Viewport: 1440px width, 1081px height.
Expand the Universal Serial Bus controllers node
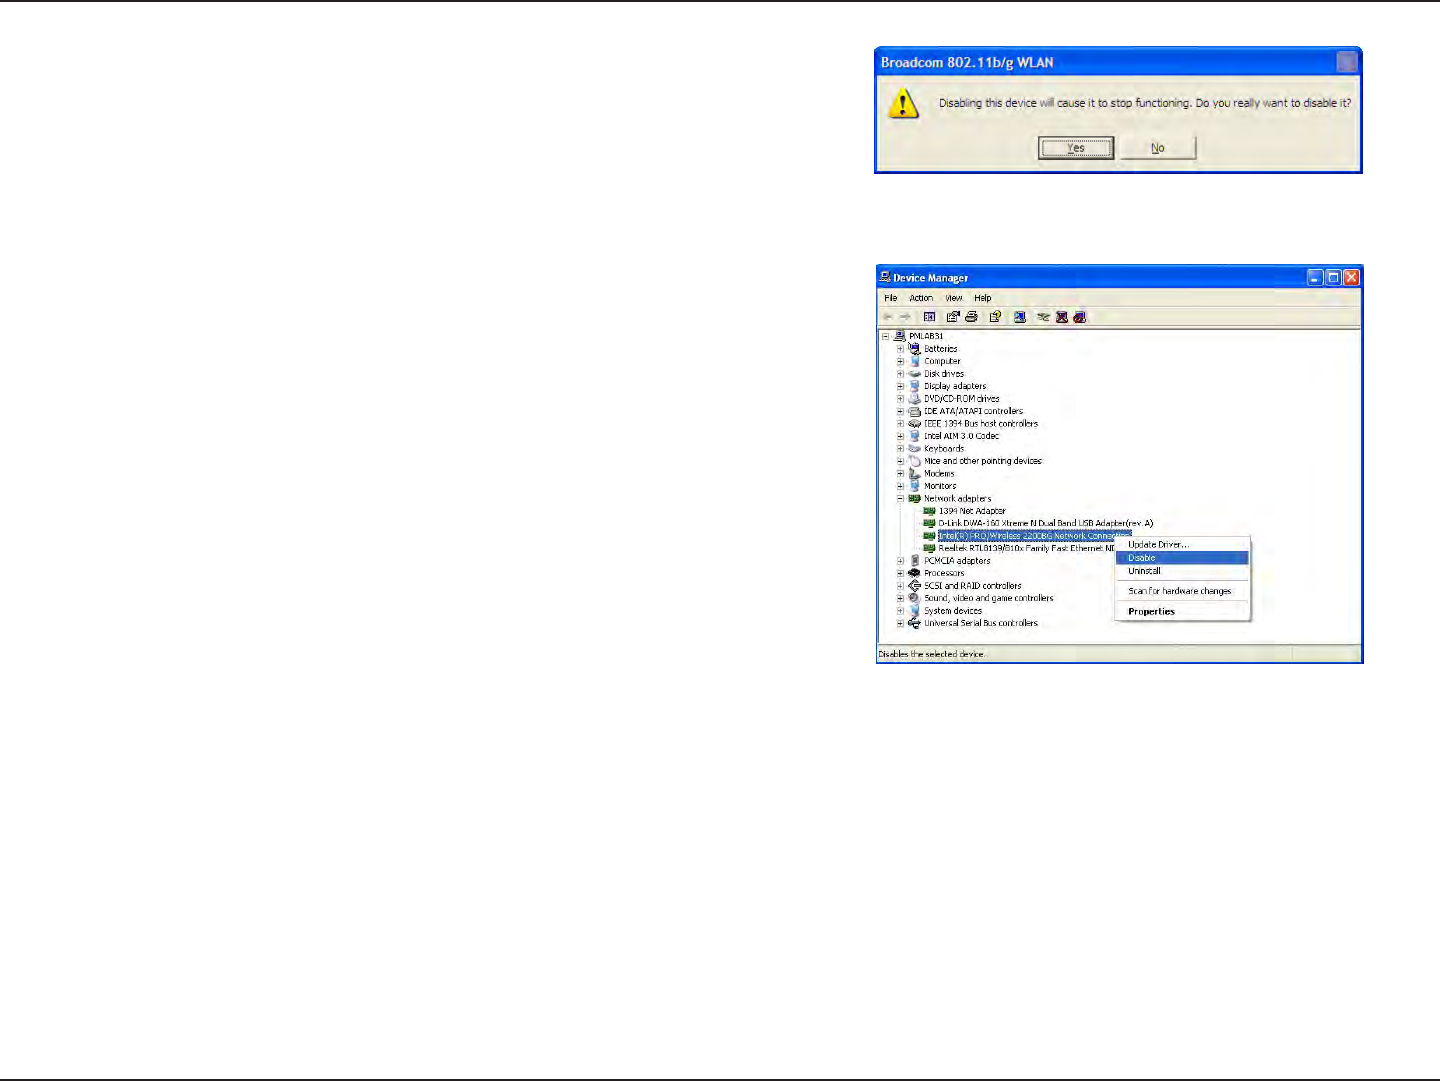click(900, 623)
